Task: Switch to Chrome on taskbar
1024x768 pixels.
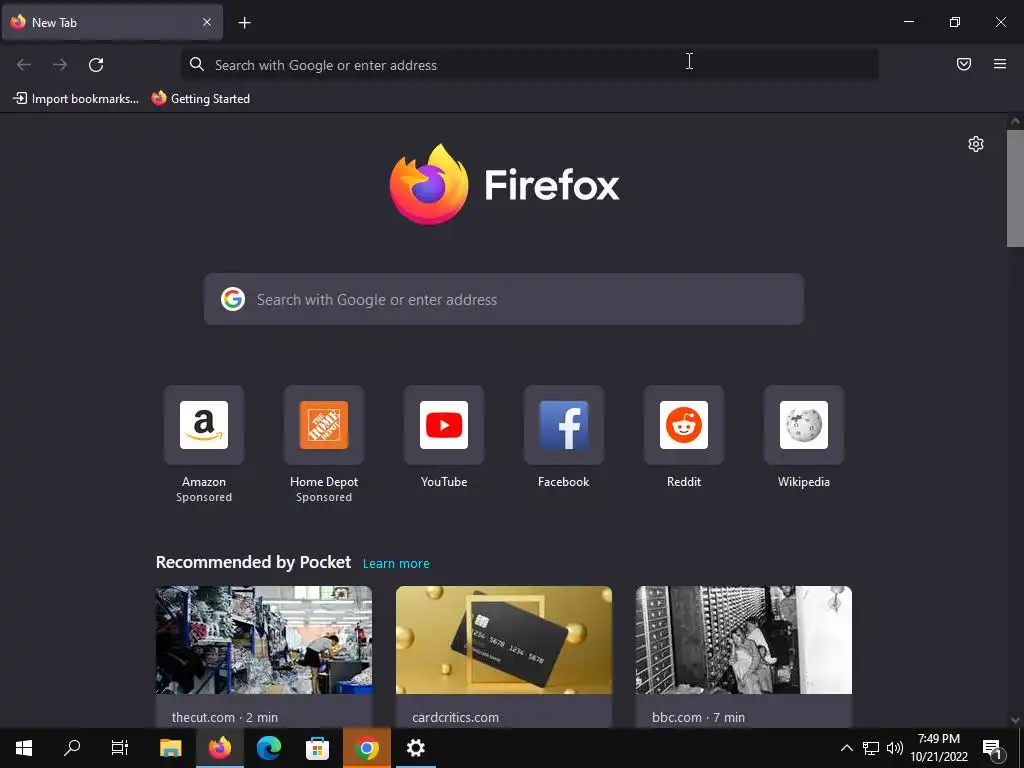Action: 366,748
